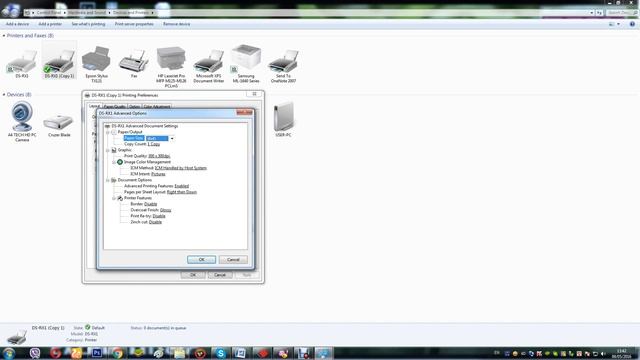This screenshot has width=640, height=360.
Task: Click the Overcoat Finish 'Glossy' value
Action: coord(165,210)
